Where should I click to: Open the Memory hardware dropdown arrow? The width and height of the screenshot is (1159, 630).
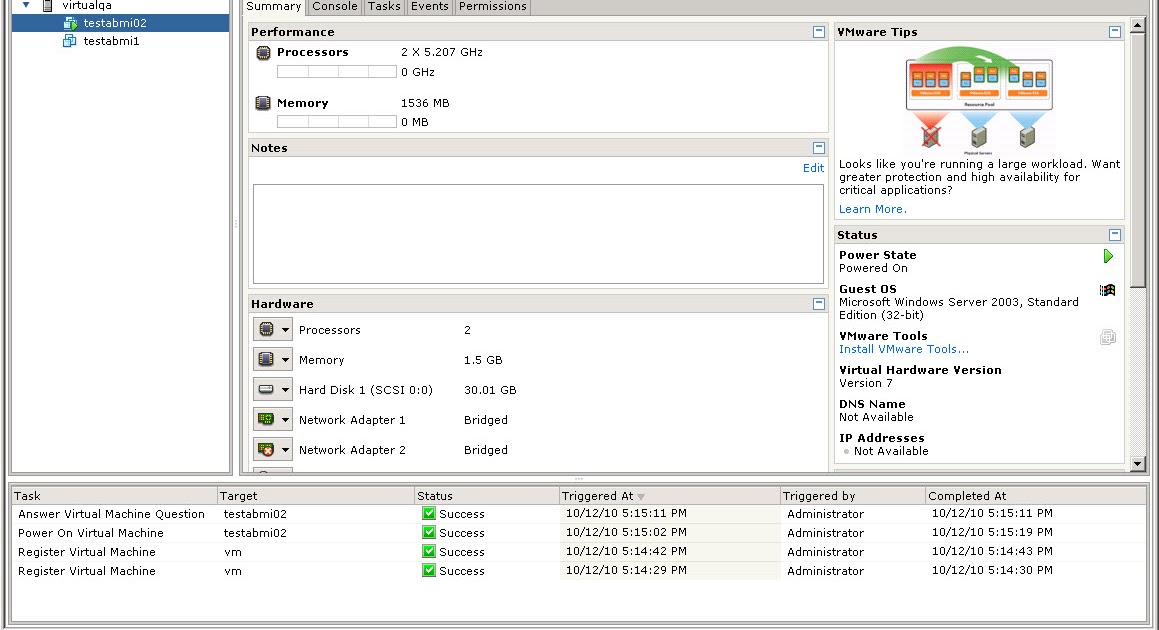pos(285,360)
